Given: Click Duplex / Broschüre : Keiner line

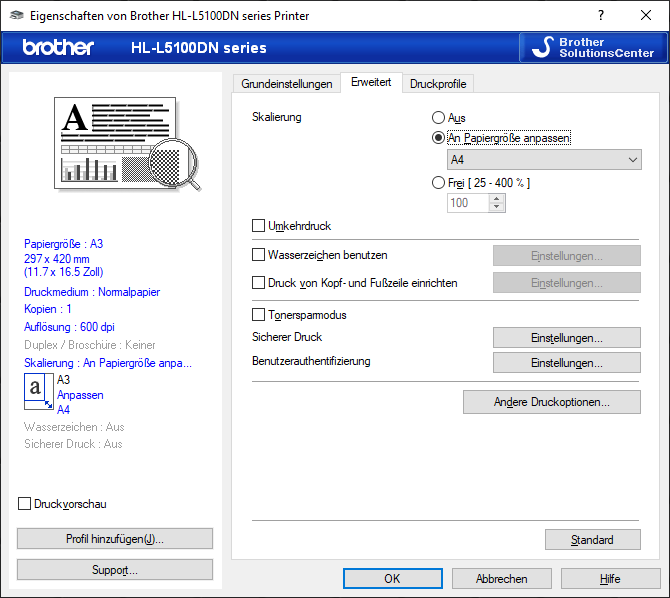Looking at the screenshot, I should [x=90, y=345].
